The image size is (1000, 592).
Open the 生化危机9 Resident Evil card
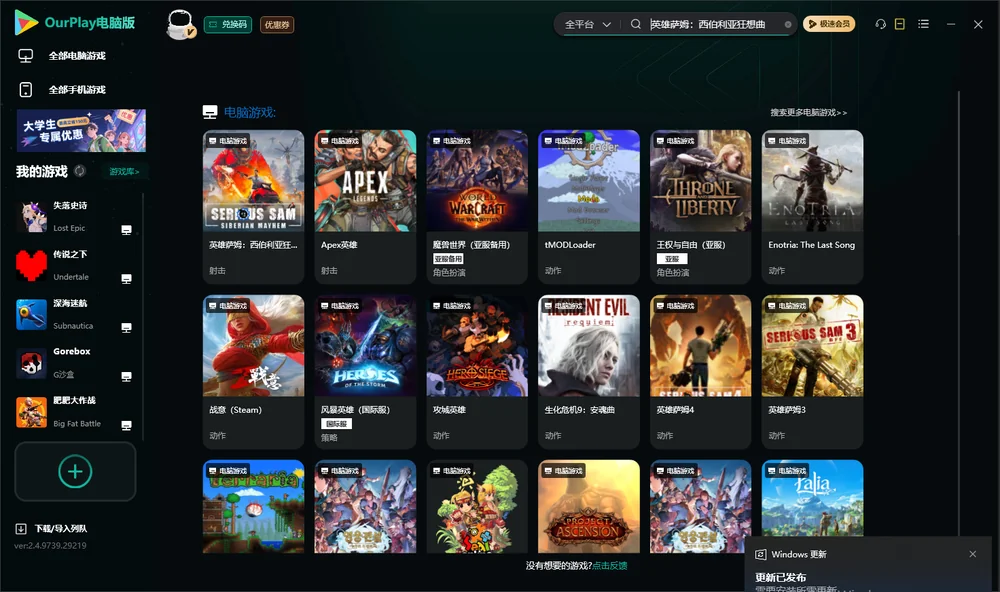tap(589, 372)
